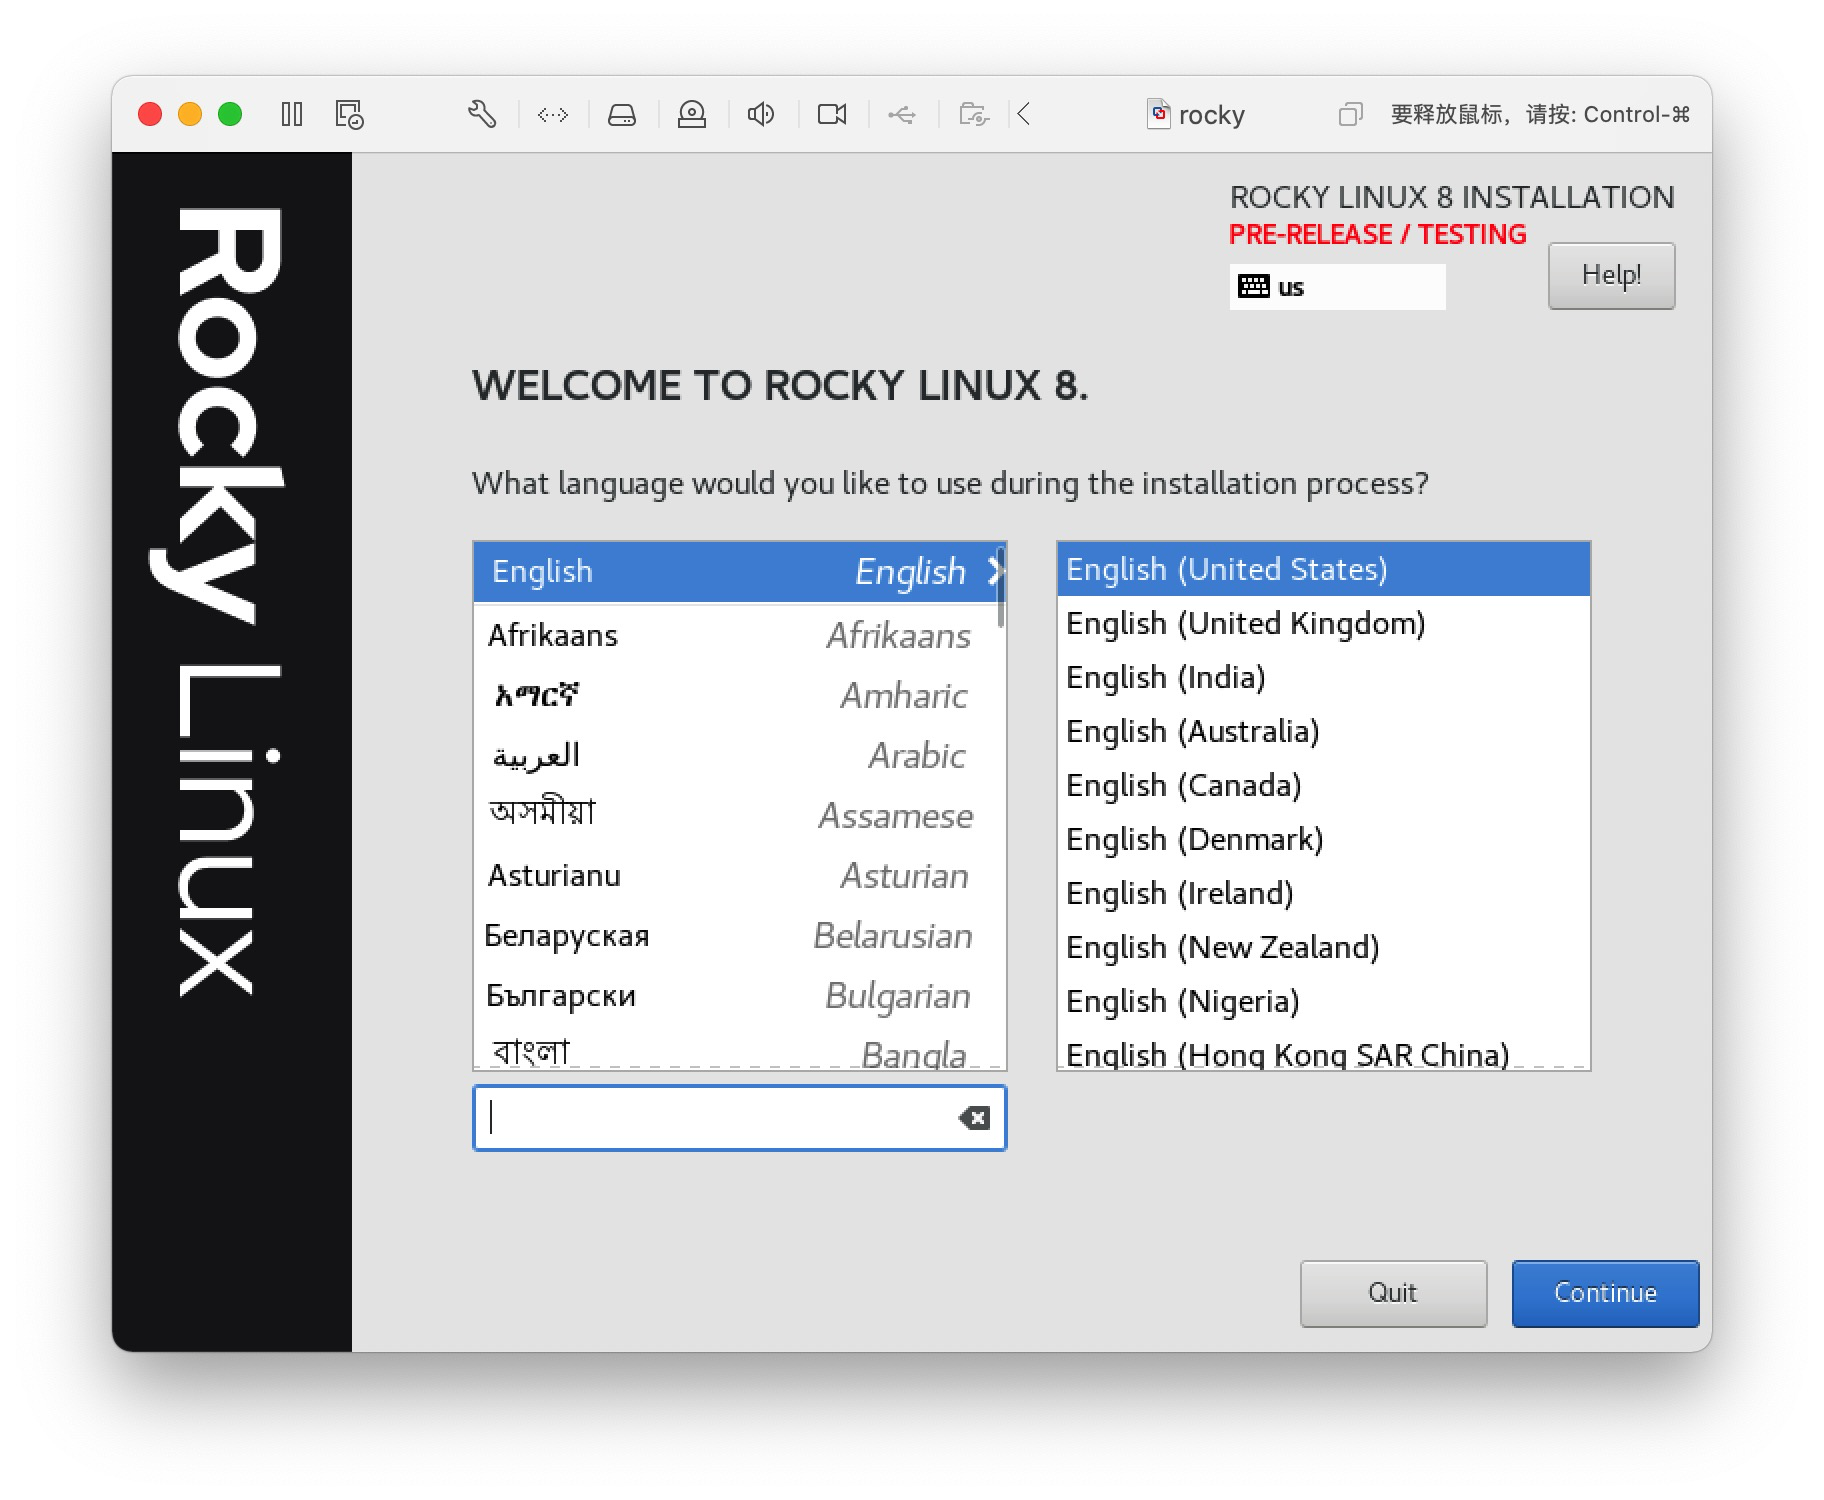Open the shared folders icon
1824x1500 pixels.
(974, 115)
